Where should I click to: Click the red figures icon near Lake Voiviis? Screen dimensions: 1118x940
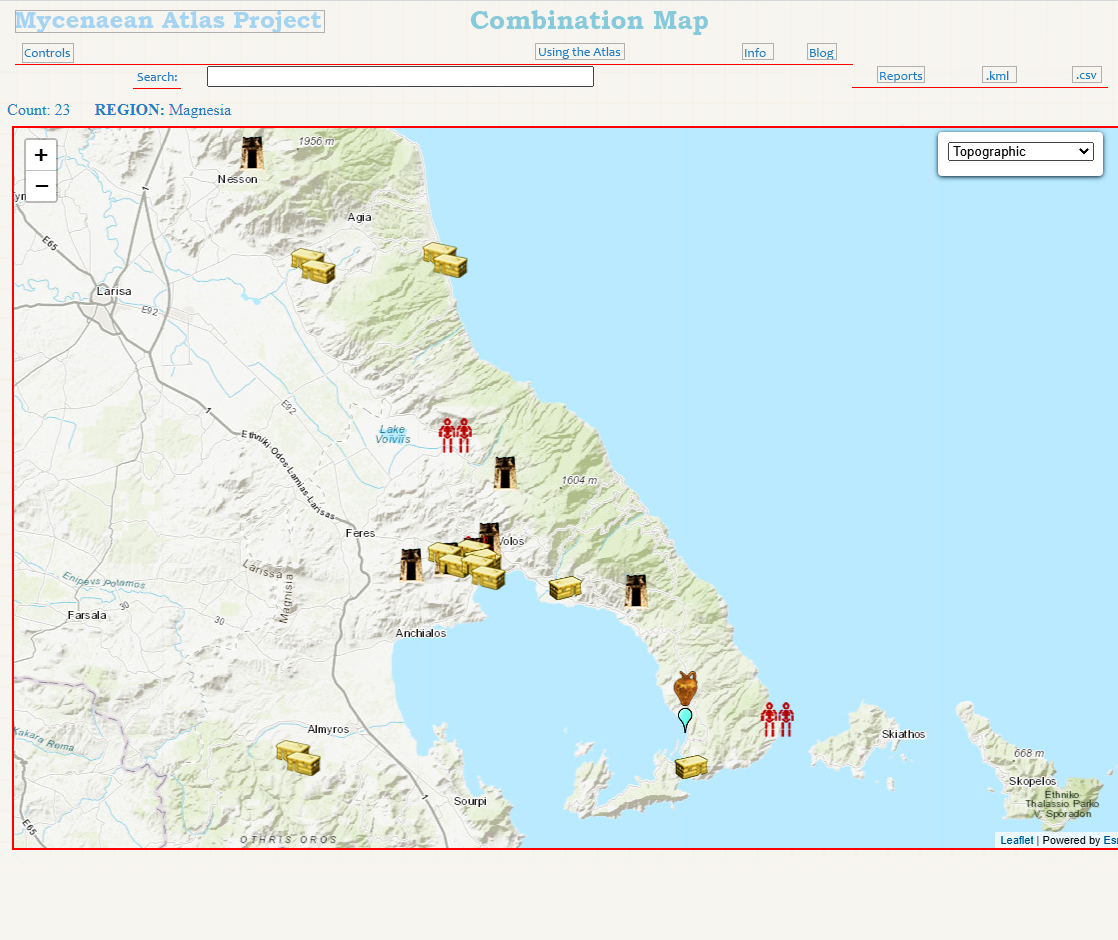(x=455, y=436)
